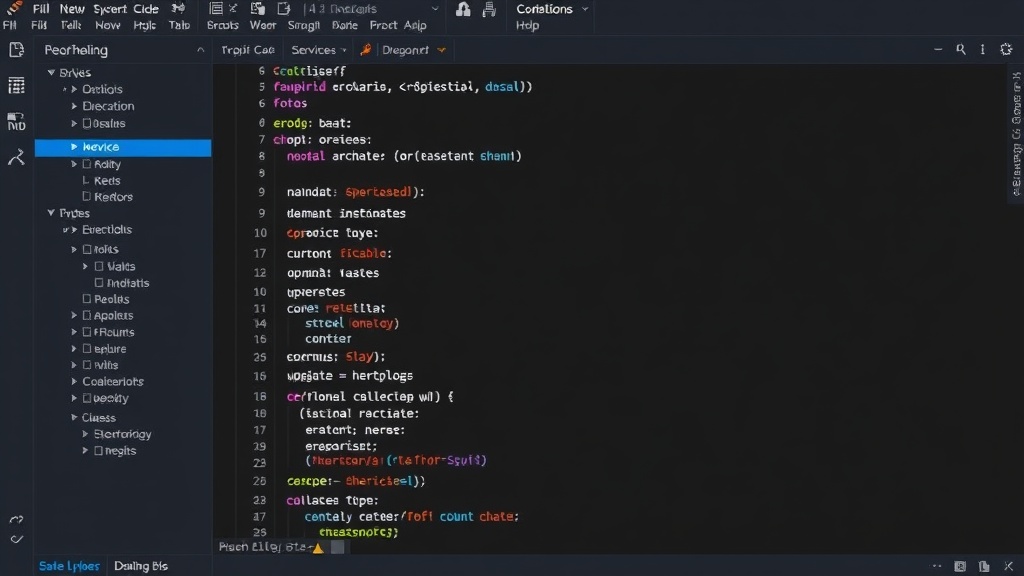Select the Keds tree row
This screenshot has width=1024, height=576.
pos(106,181)
